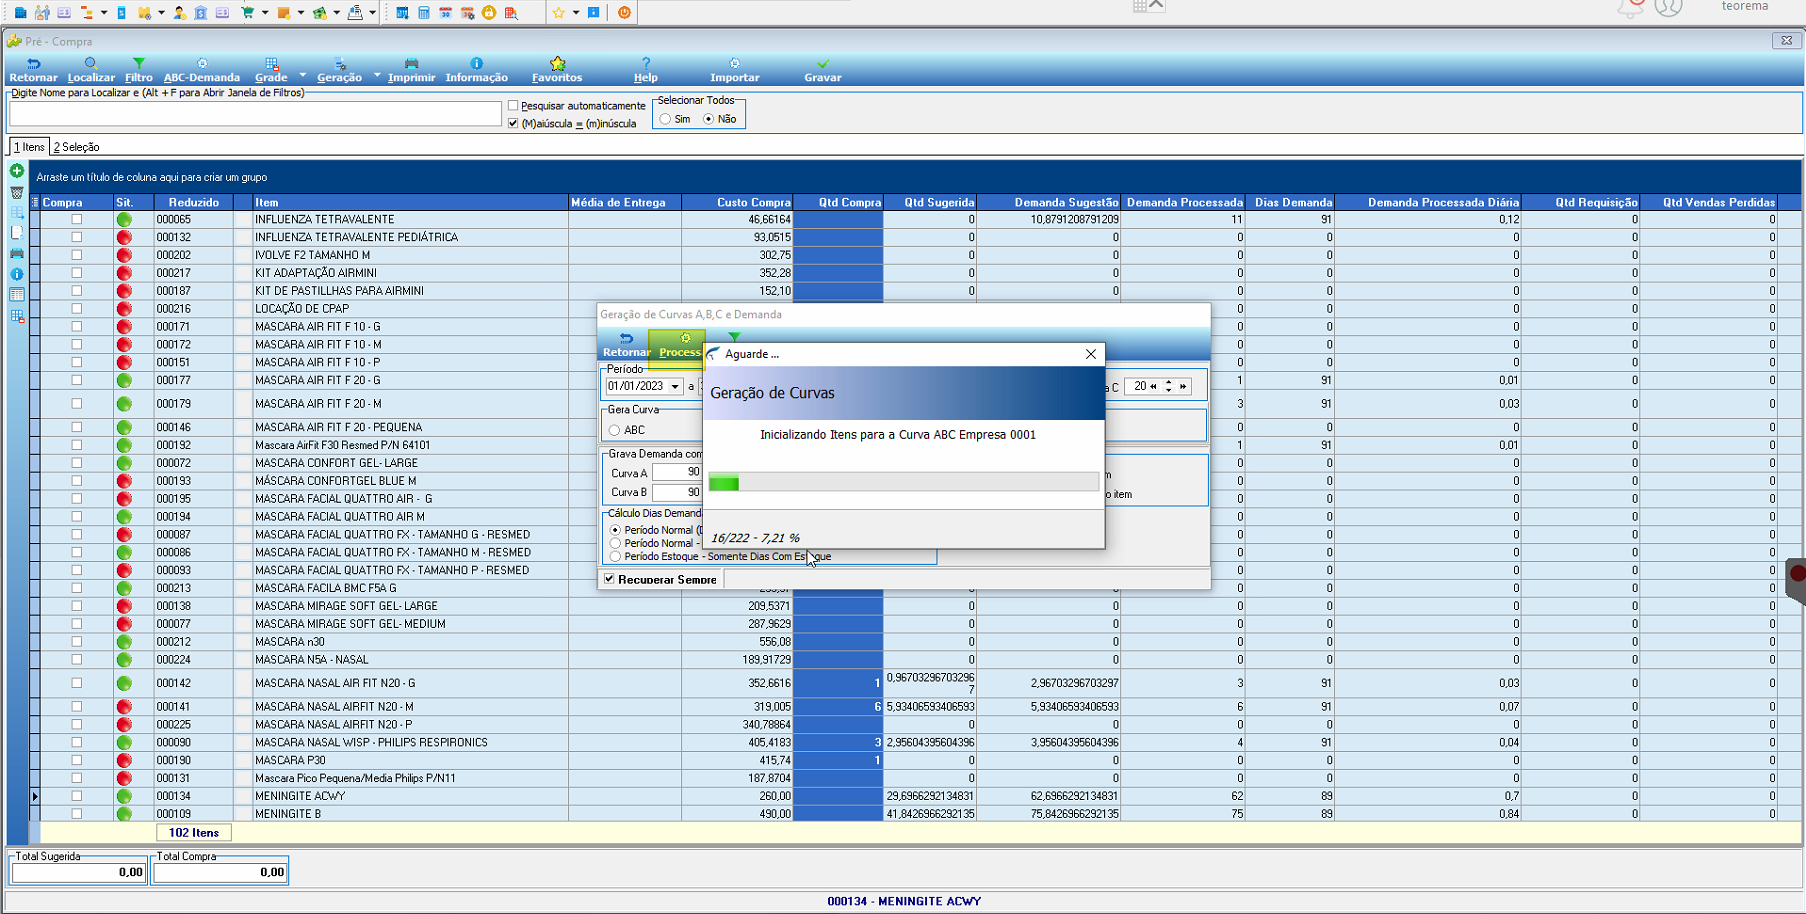Tick the Compra checkbox for INFLUENZA TETRAVALENTE

[77, 219]
